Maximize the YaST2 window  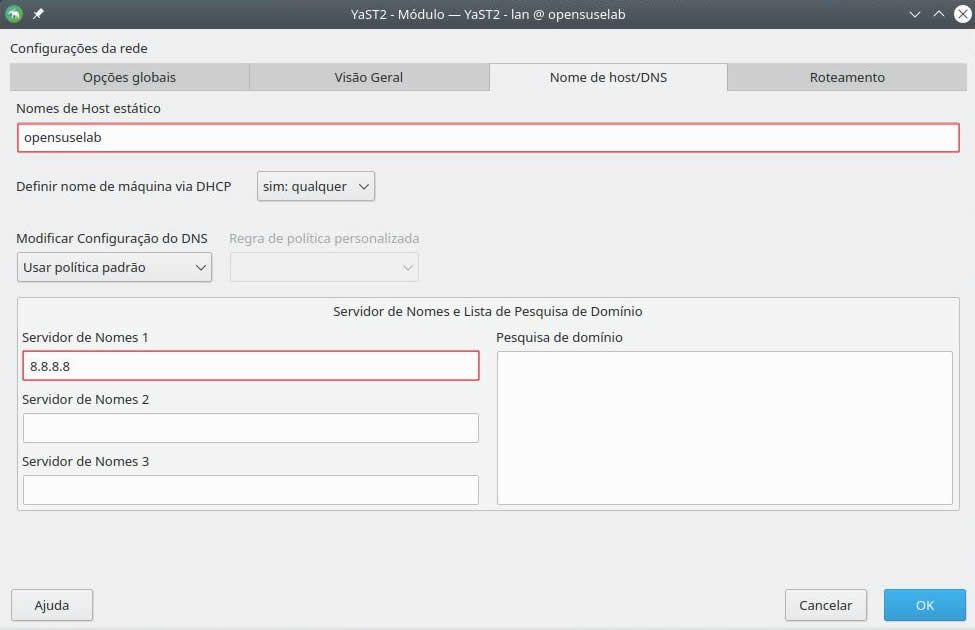[x=938, y=14]
